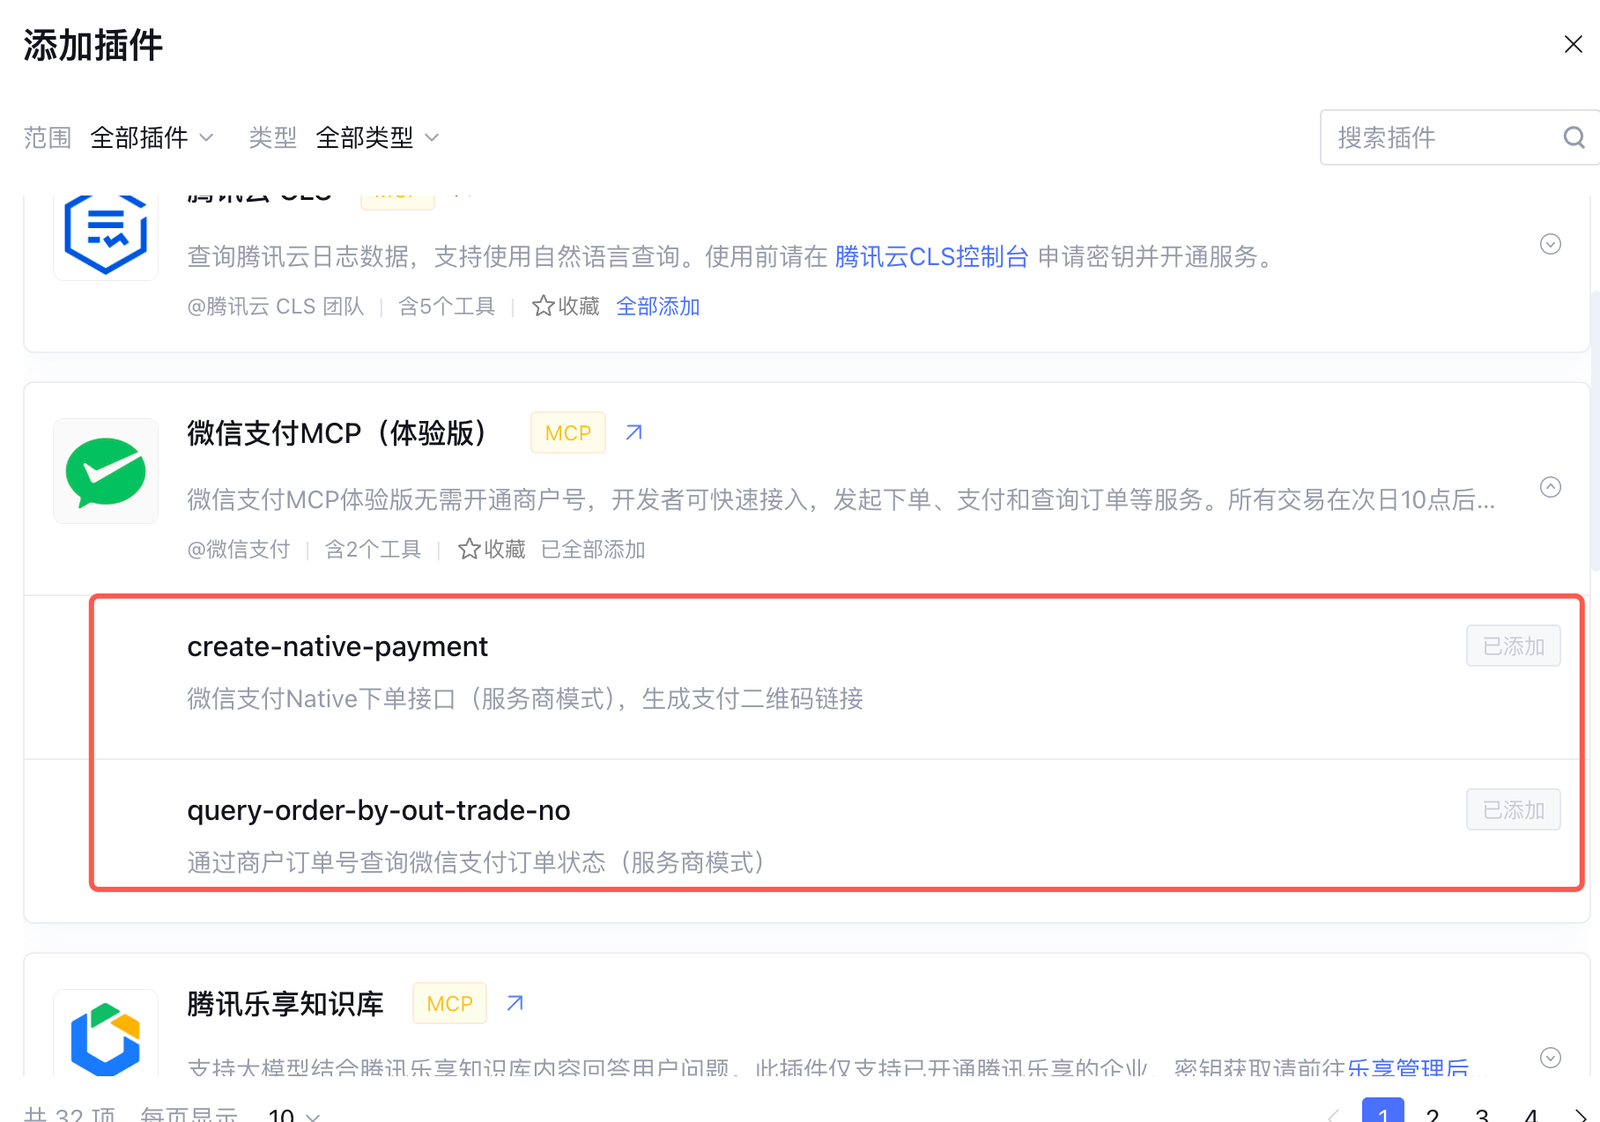The height and width of the screenshot is (1122, 1600).
Task: Expand the 腾讯云 CLS tool list
Action: [x=1550, y=244]
